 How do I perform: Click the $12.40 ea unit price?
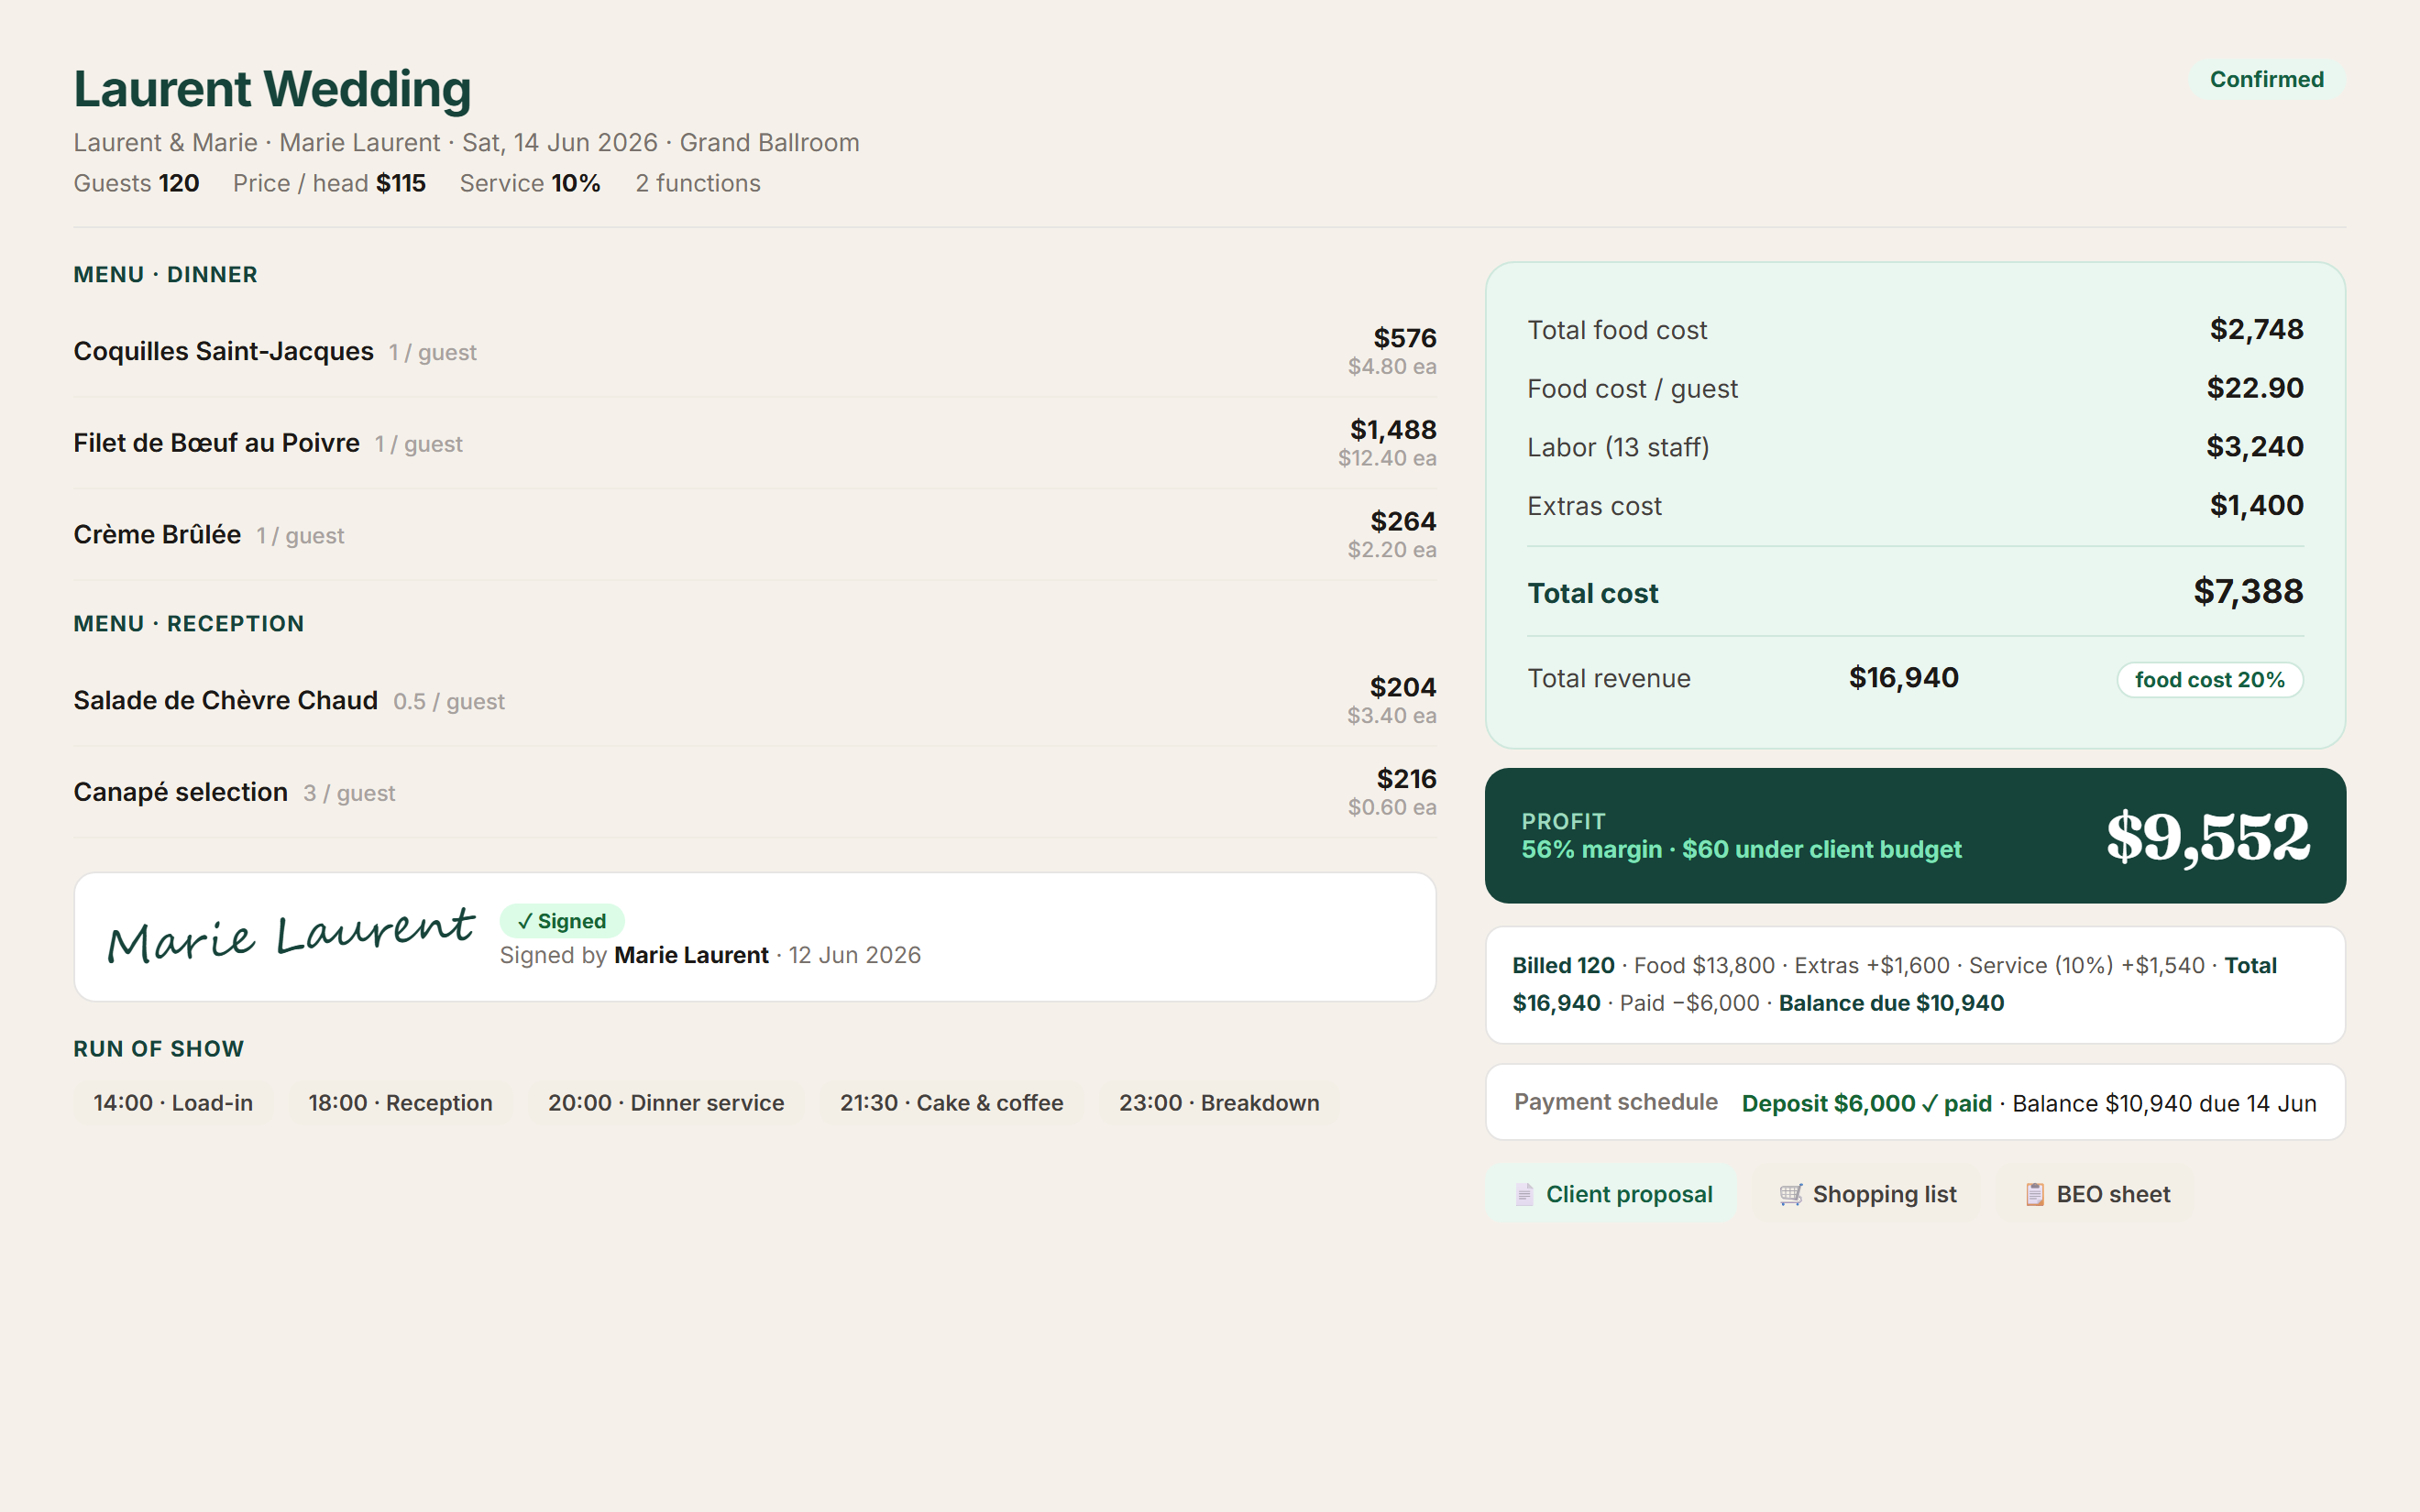(x=1387, y=458)
